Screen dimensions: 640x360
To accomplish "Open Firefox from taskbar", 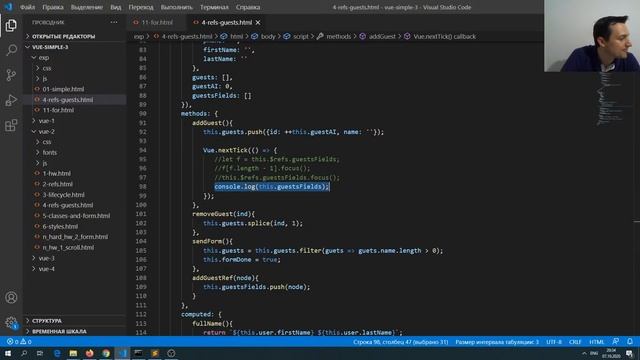I will click(x=89, y=353).
